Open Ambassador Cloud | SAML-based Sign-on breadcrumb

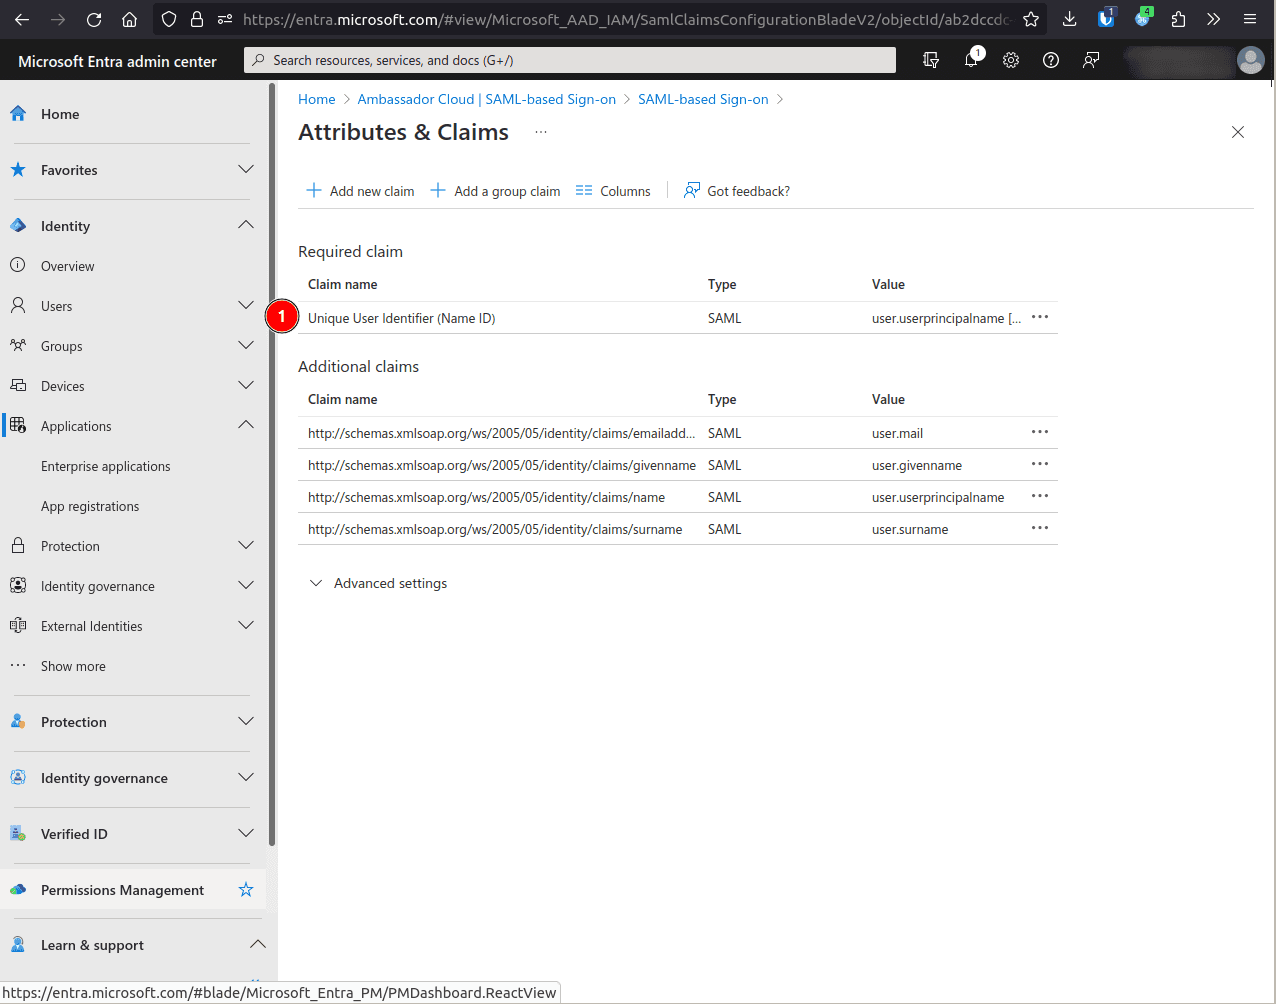487,99
